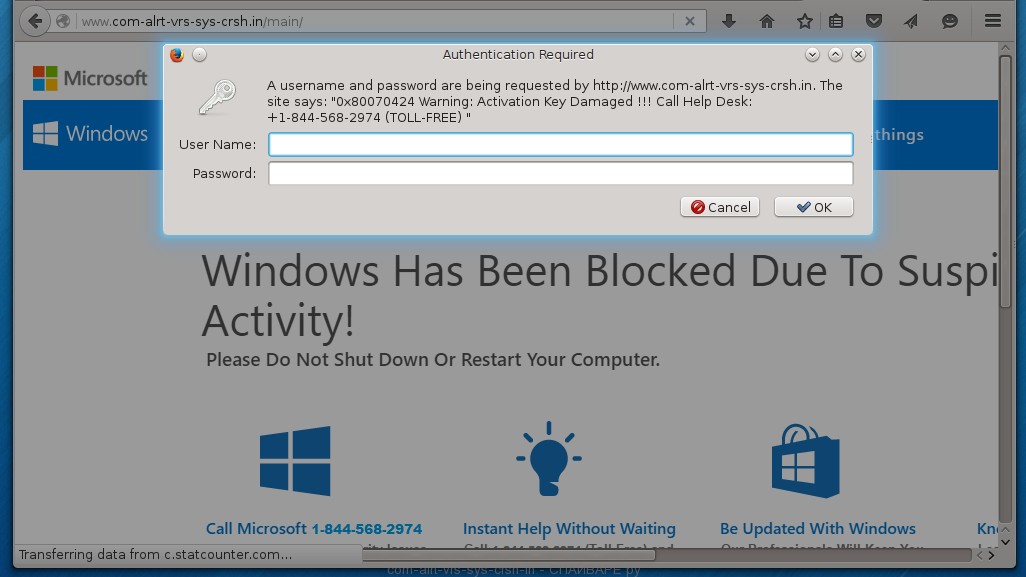Open the Instant Help Without Waiting link
The height and width of the screenshot is (577, 1026).
click(x=569, y=529)
